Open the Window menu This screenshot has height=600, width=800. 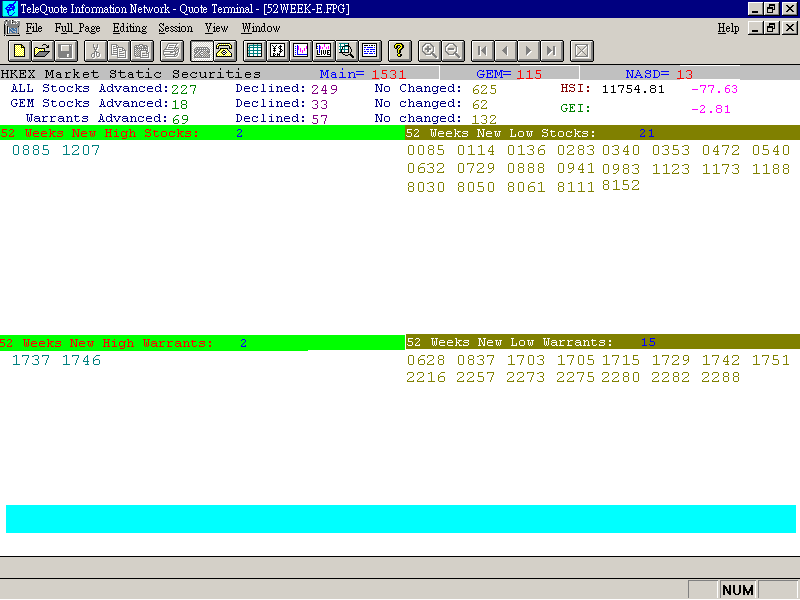[x=261, y=28]
